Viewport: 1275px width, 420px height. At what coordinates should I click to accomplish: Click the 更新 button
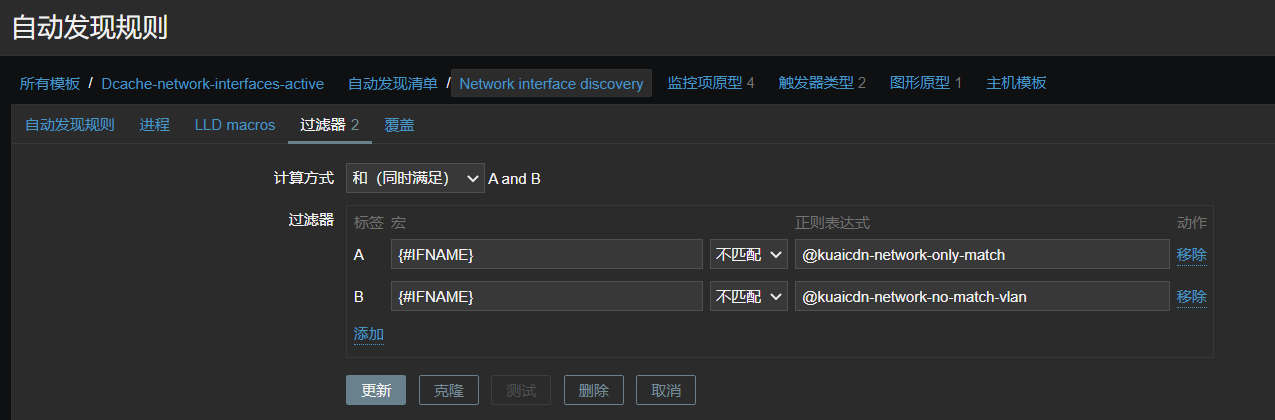click(x=376, y=390)
